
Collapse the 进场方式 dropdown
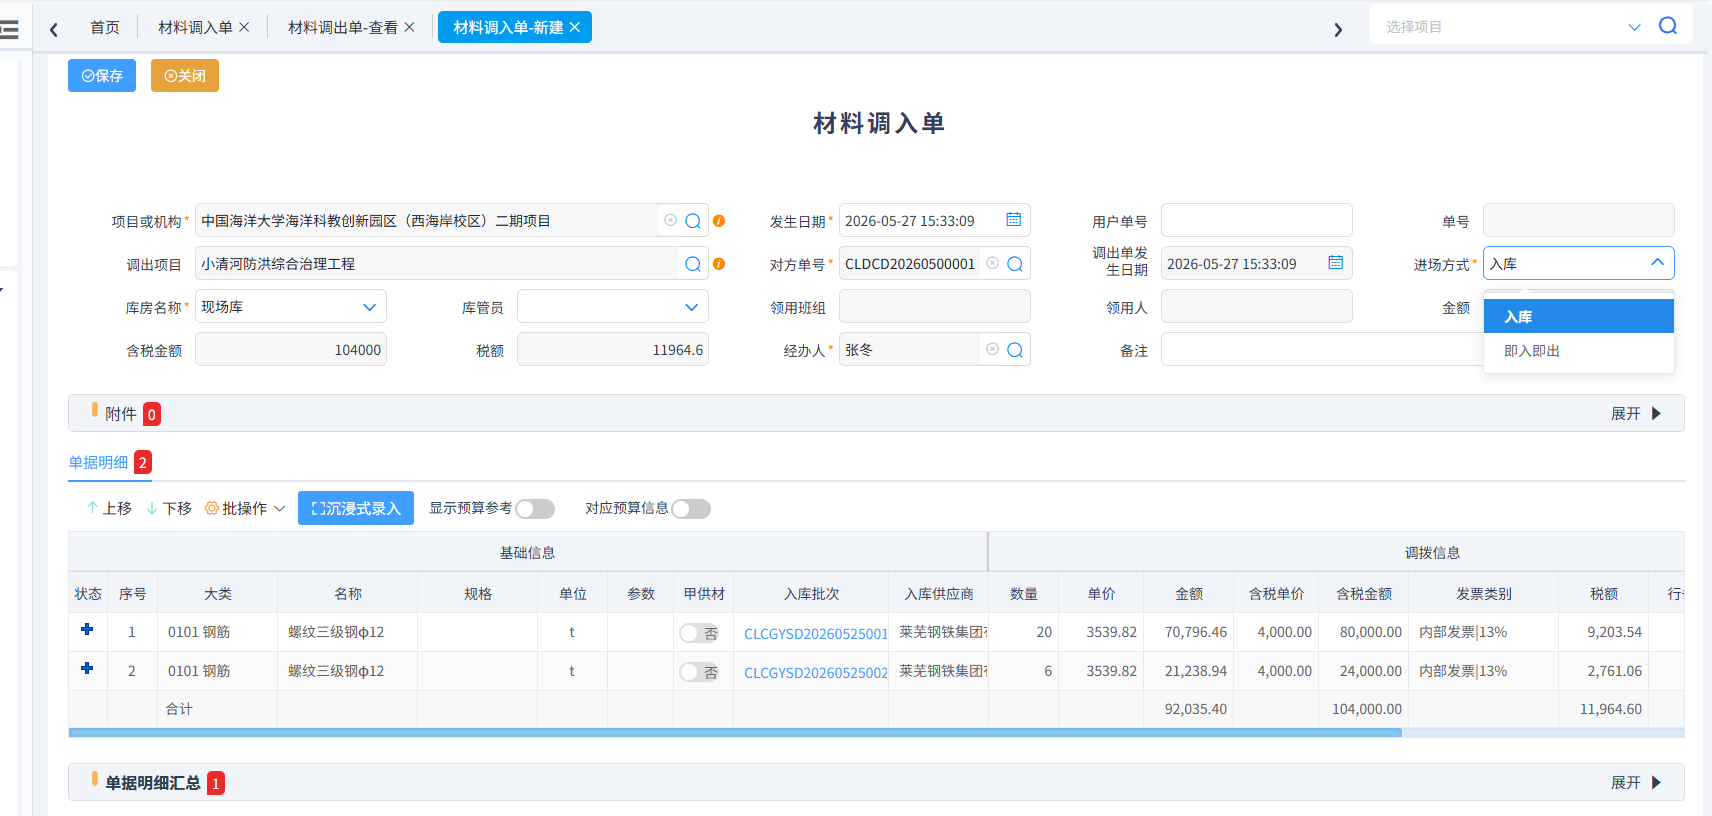pyautogui.click(x=1657, y=263)
